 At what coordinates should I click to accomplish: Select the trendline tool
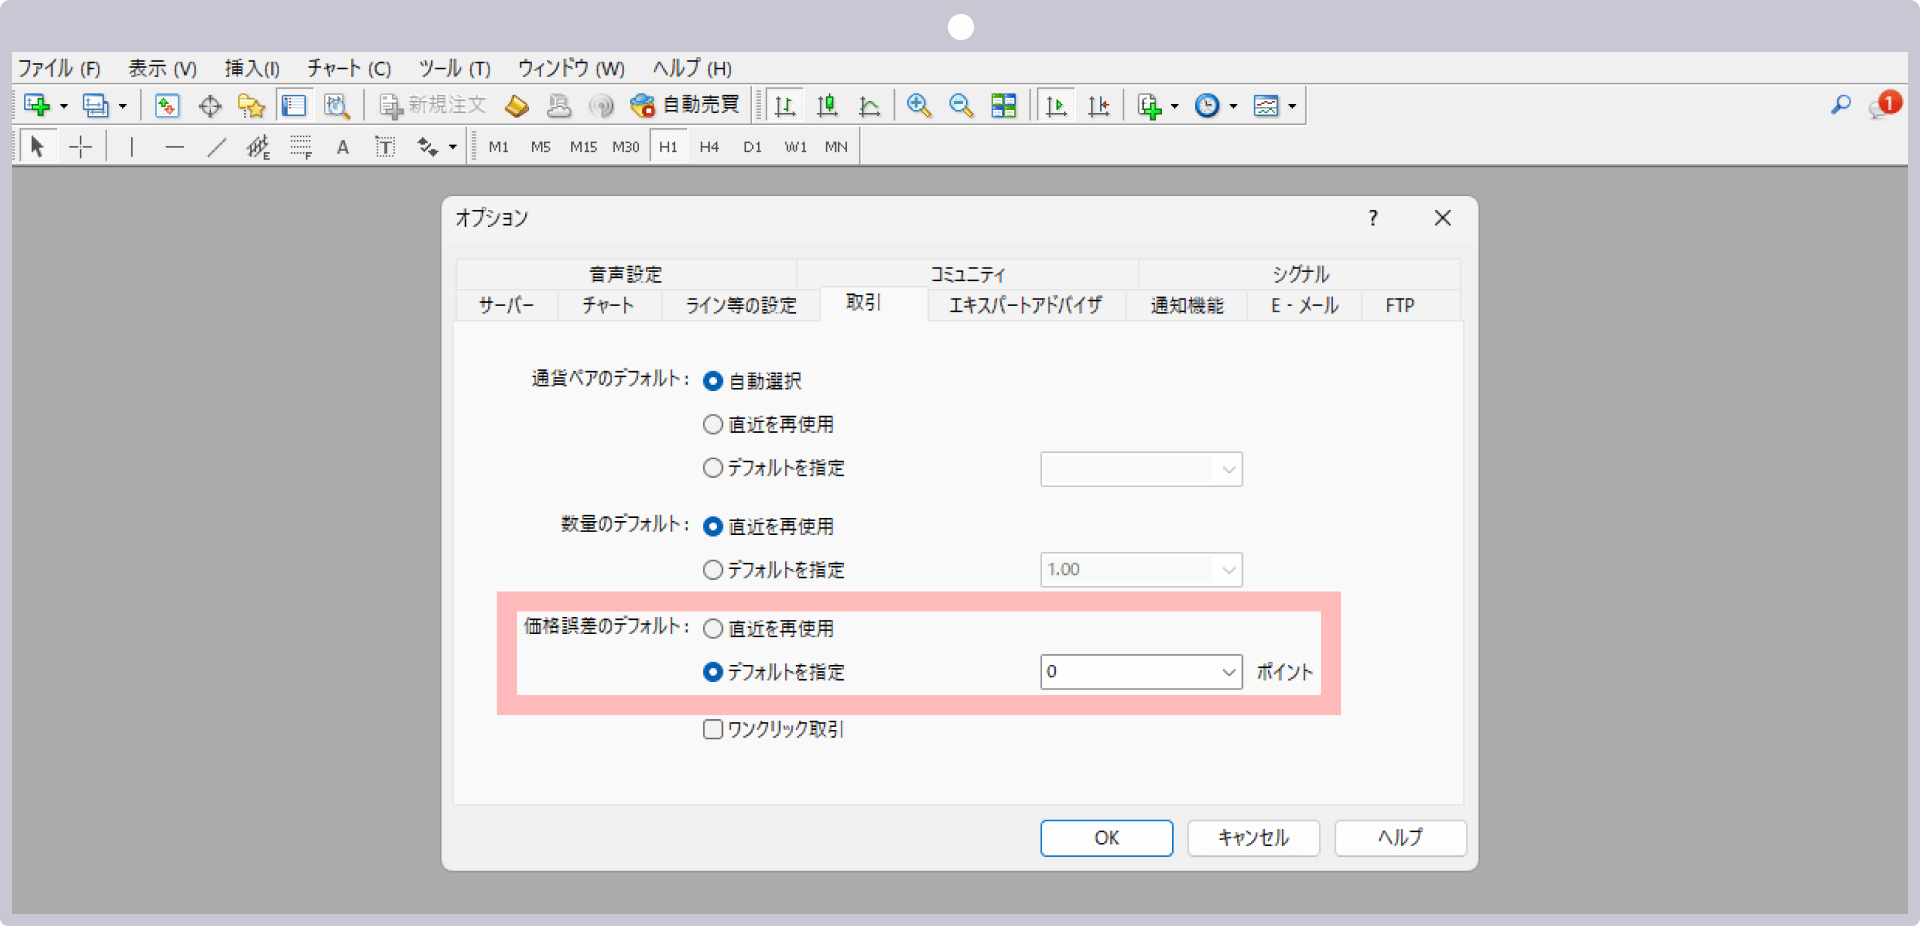(x=216, y=147)
